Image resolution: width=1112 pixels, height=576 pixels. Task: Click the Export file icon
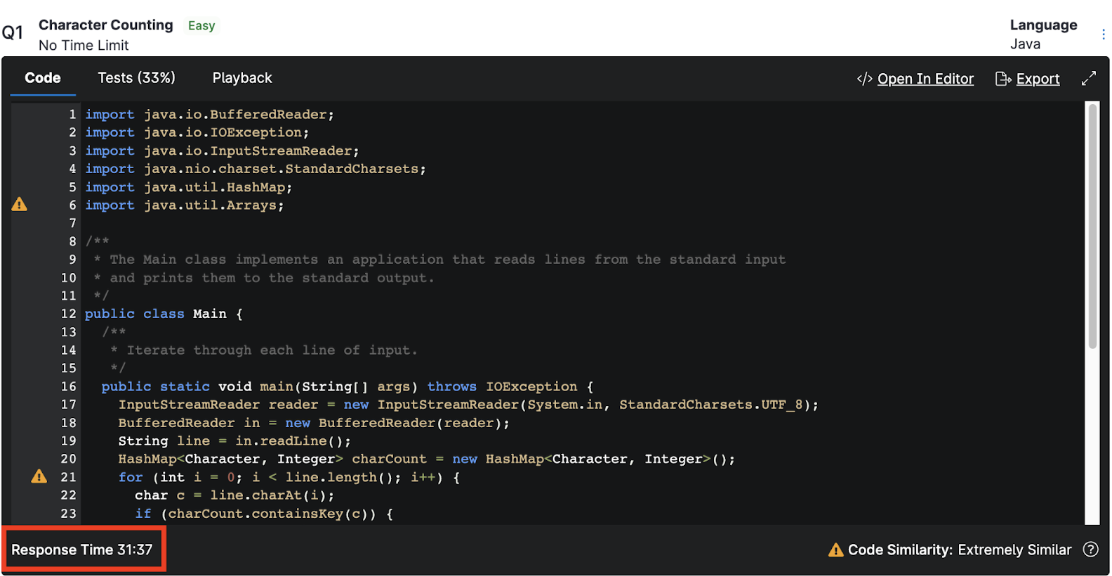click(x=1003, y=79)
